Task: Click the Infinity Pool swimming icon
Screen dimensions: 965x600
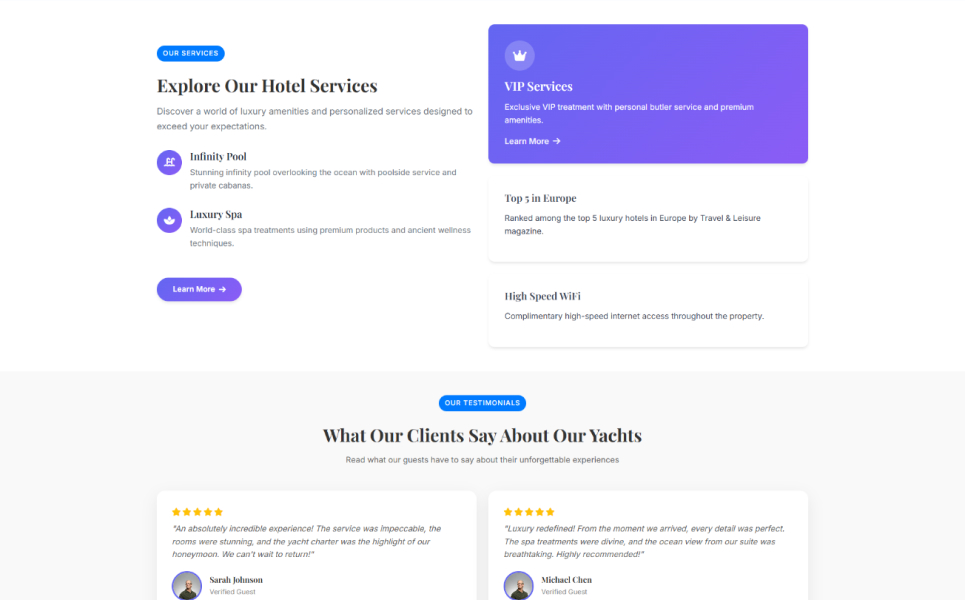Action: pos(170,162)
